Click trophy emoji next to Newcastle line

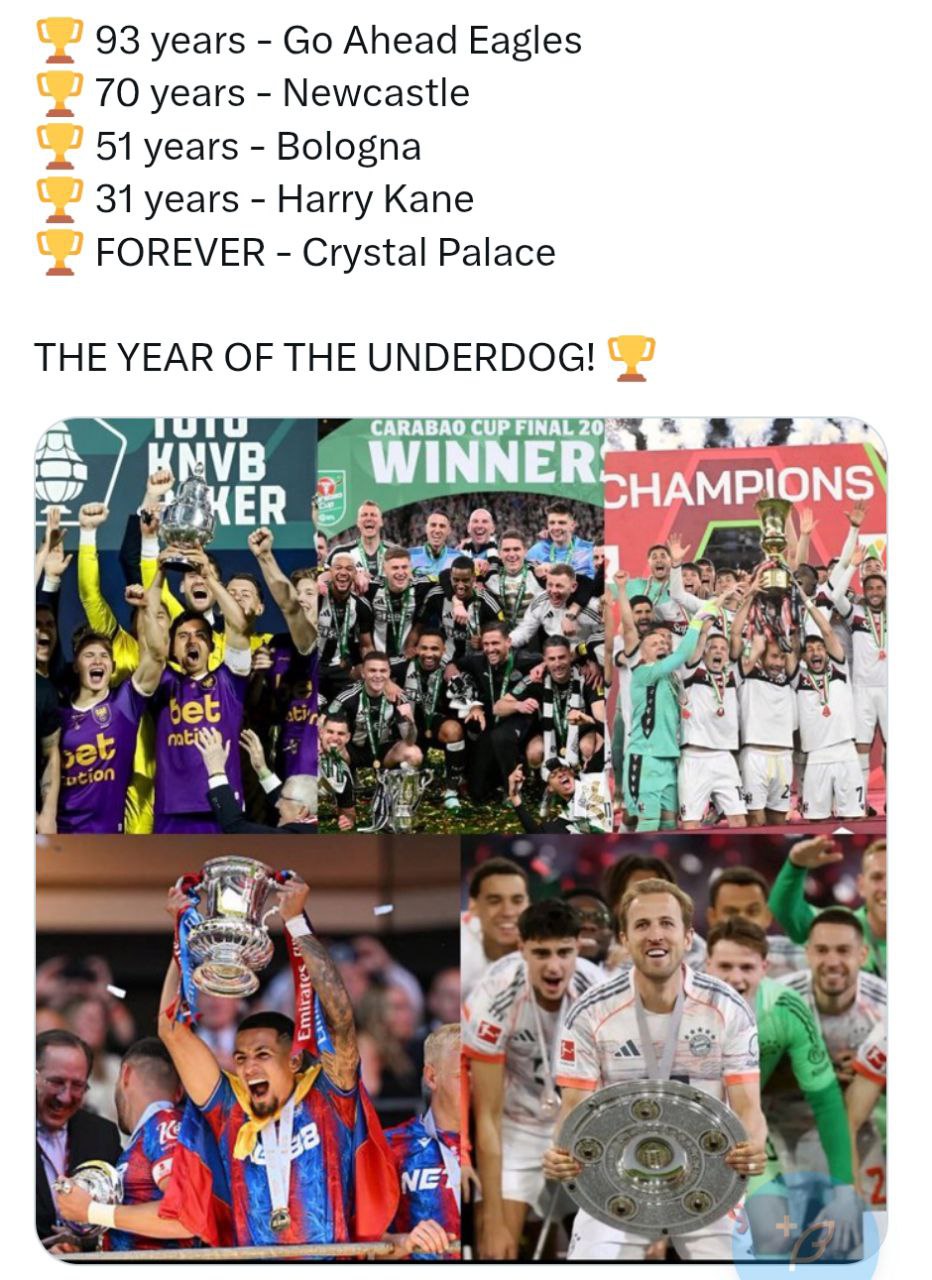point(59,93)
